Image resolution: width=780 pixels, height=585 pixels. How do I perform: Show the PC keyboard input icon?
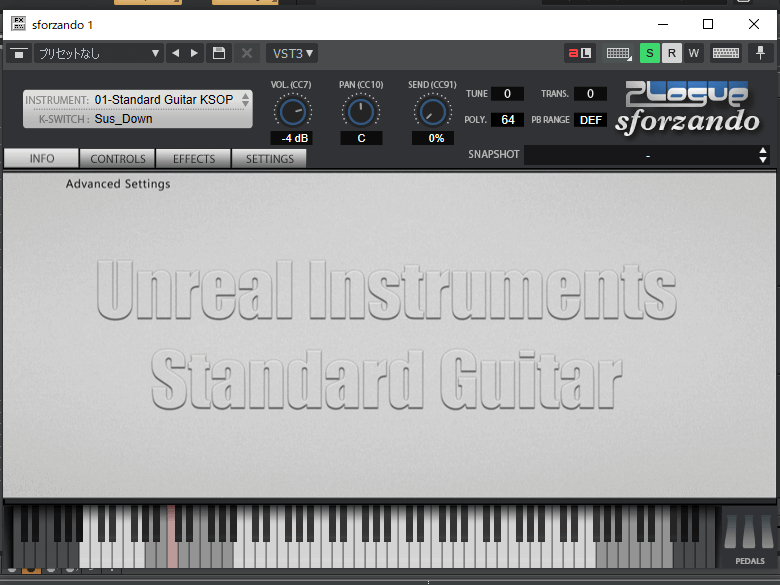726,53
